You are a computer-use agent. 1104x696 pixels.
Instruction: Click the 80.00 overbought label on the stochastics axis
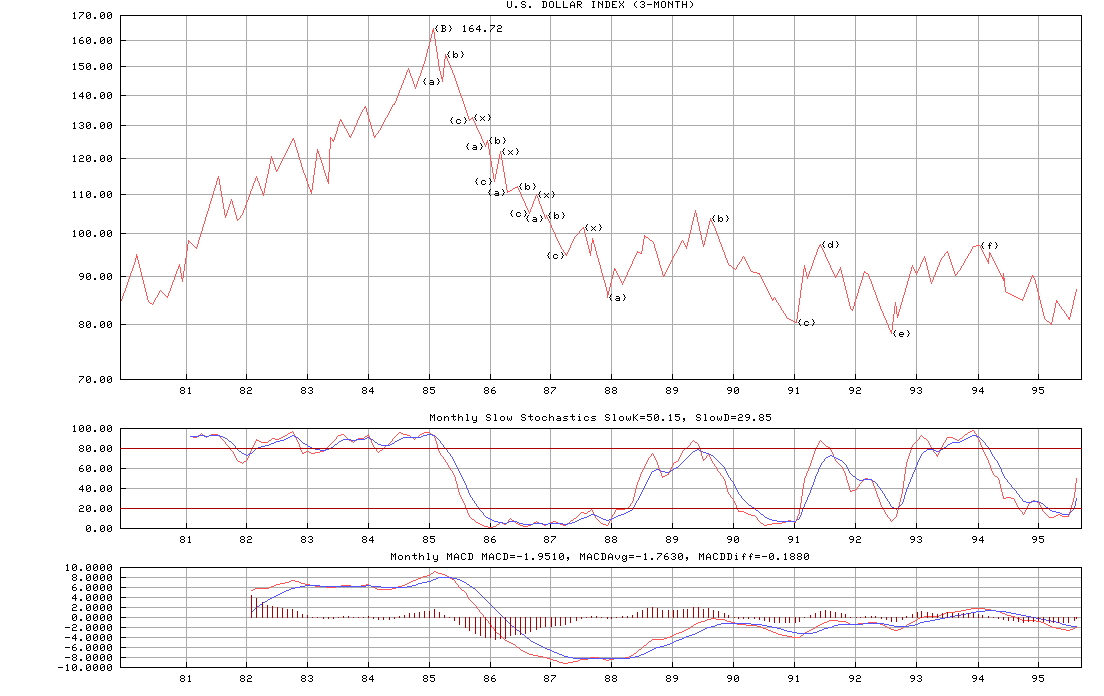96,449
